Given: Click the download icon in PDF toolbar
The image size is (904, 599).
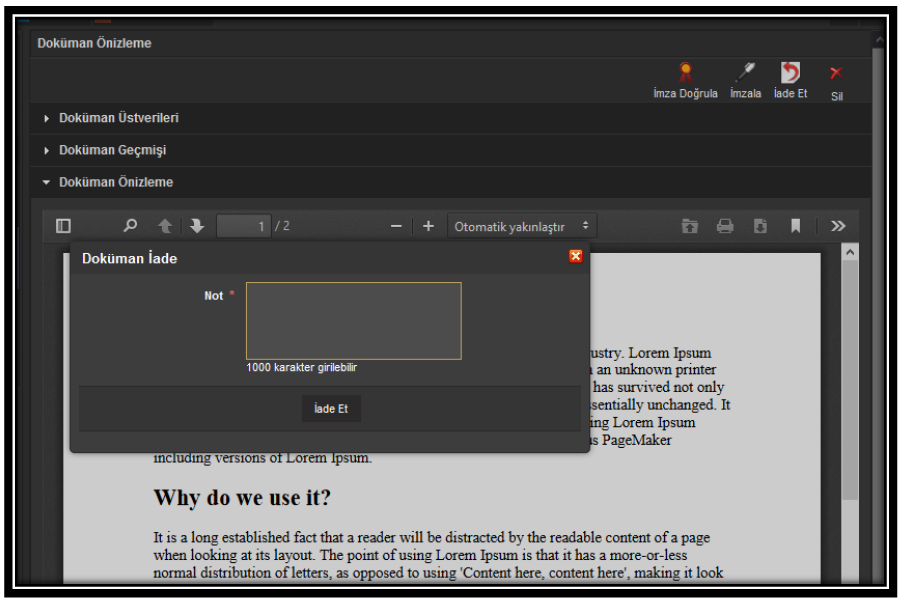Looking at the screenshot, I should pyautogui.click(x=760, y=226).
